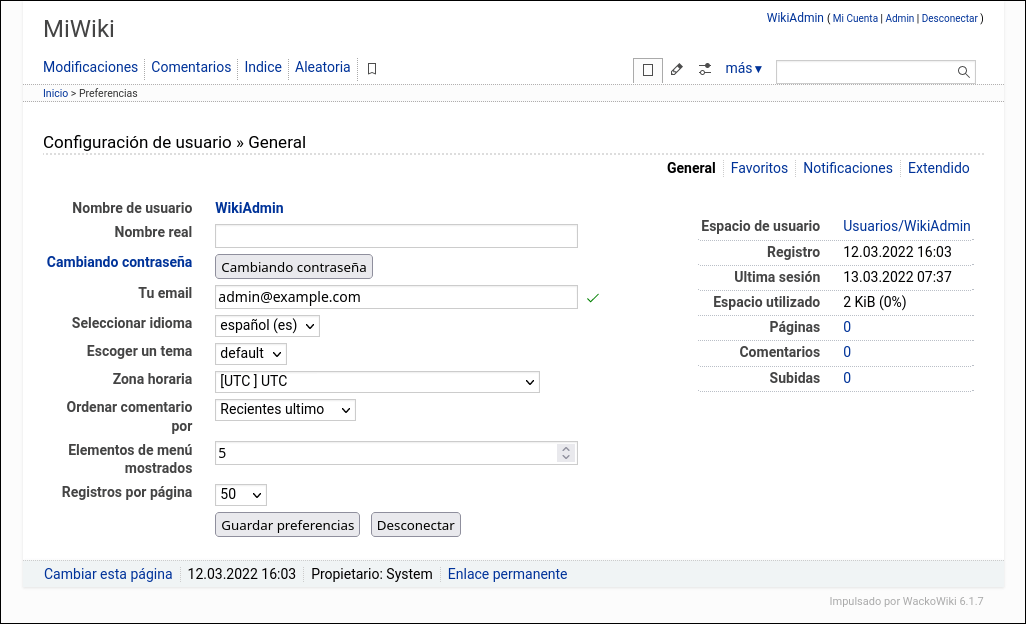Open the Registros por página dropdown
1026x624 pixels.
[x=241, y=495]
